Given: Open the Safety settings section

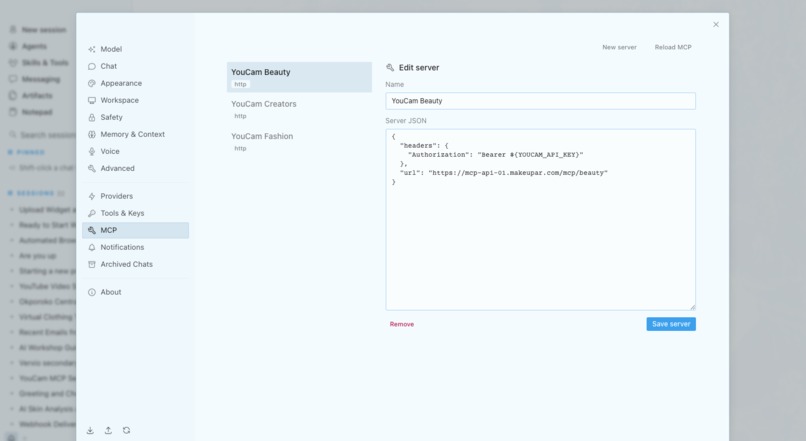Looking at the screenshot, I should (135, 117).
